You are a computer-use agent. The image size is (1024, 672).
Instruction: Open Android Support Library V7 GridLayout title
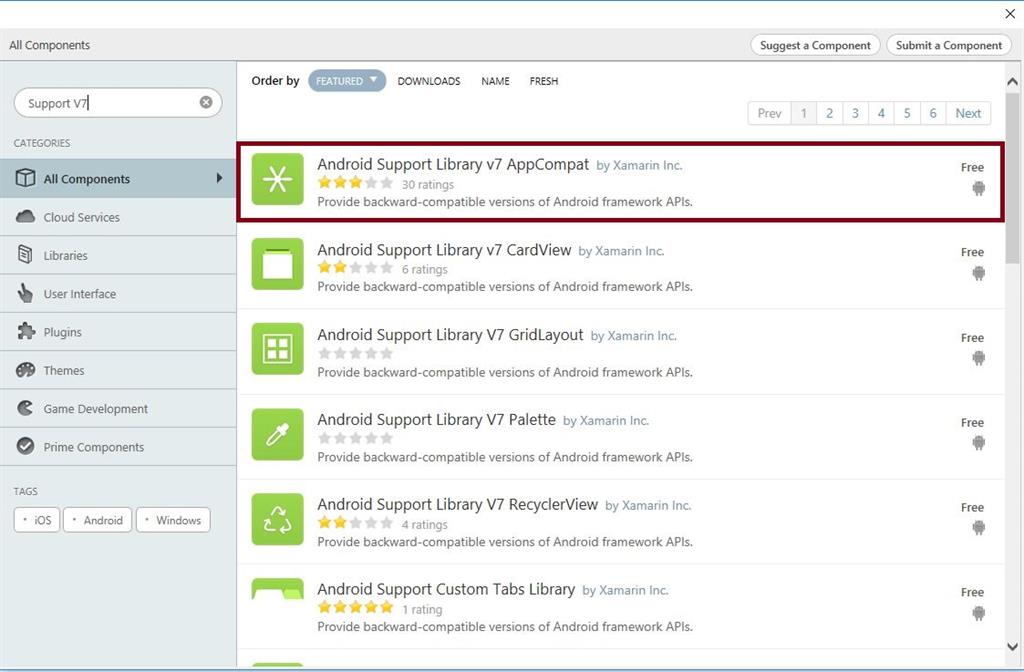point(450,335)
